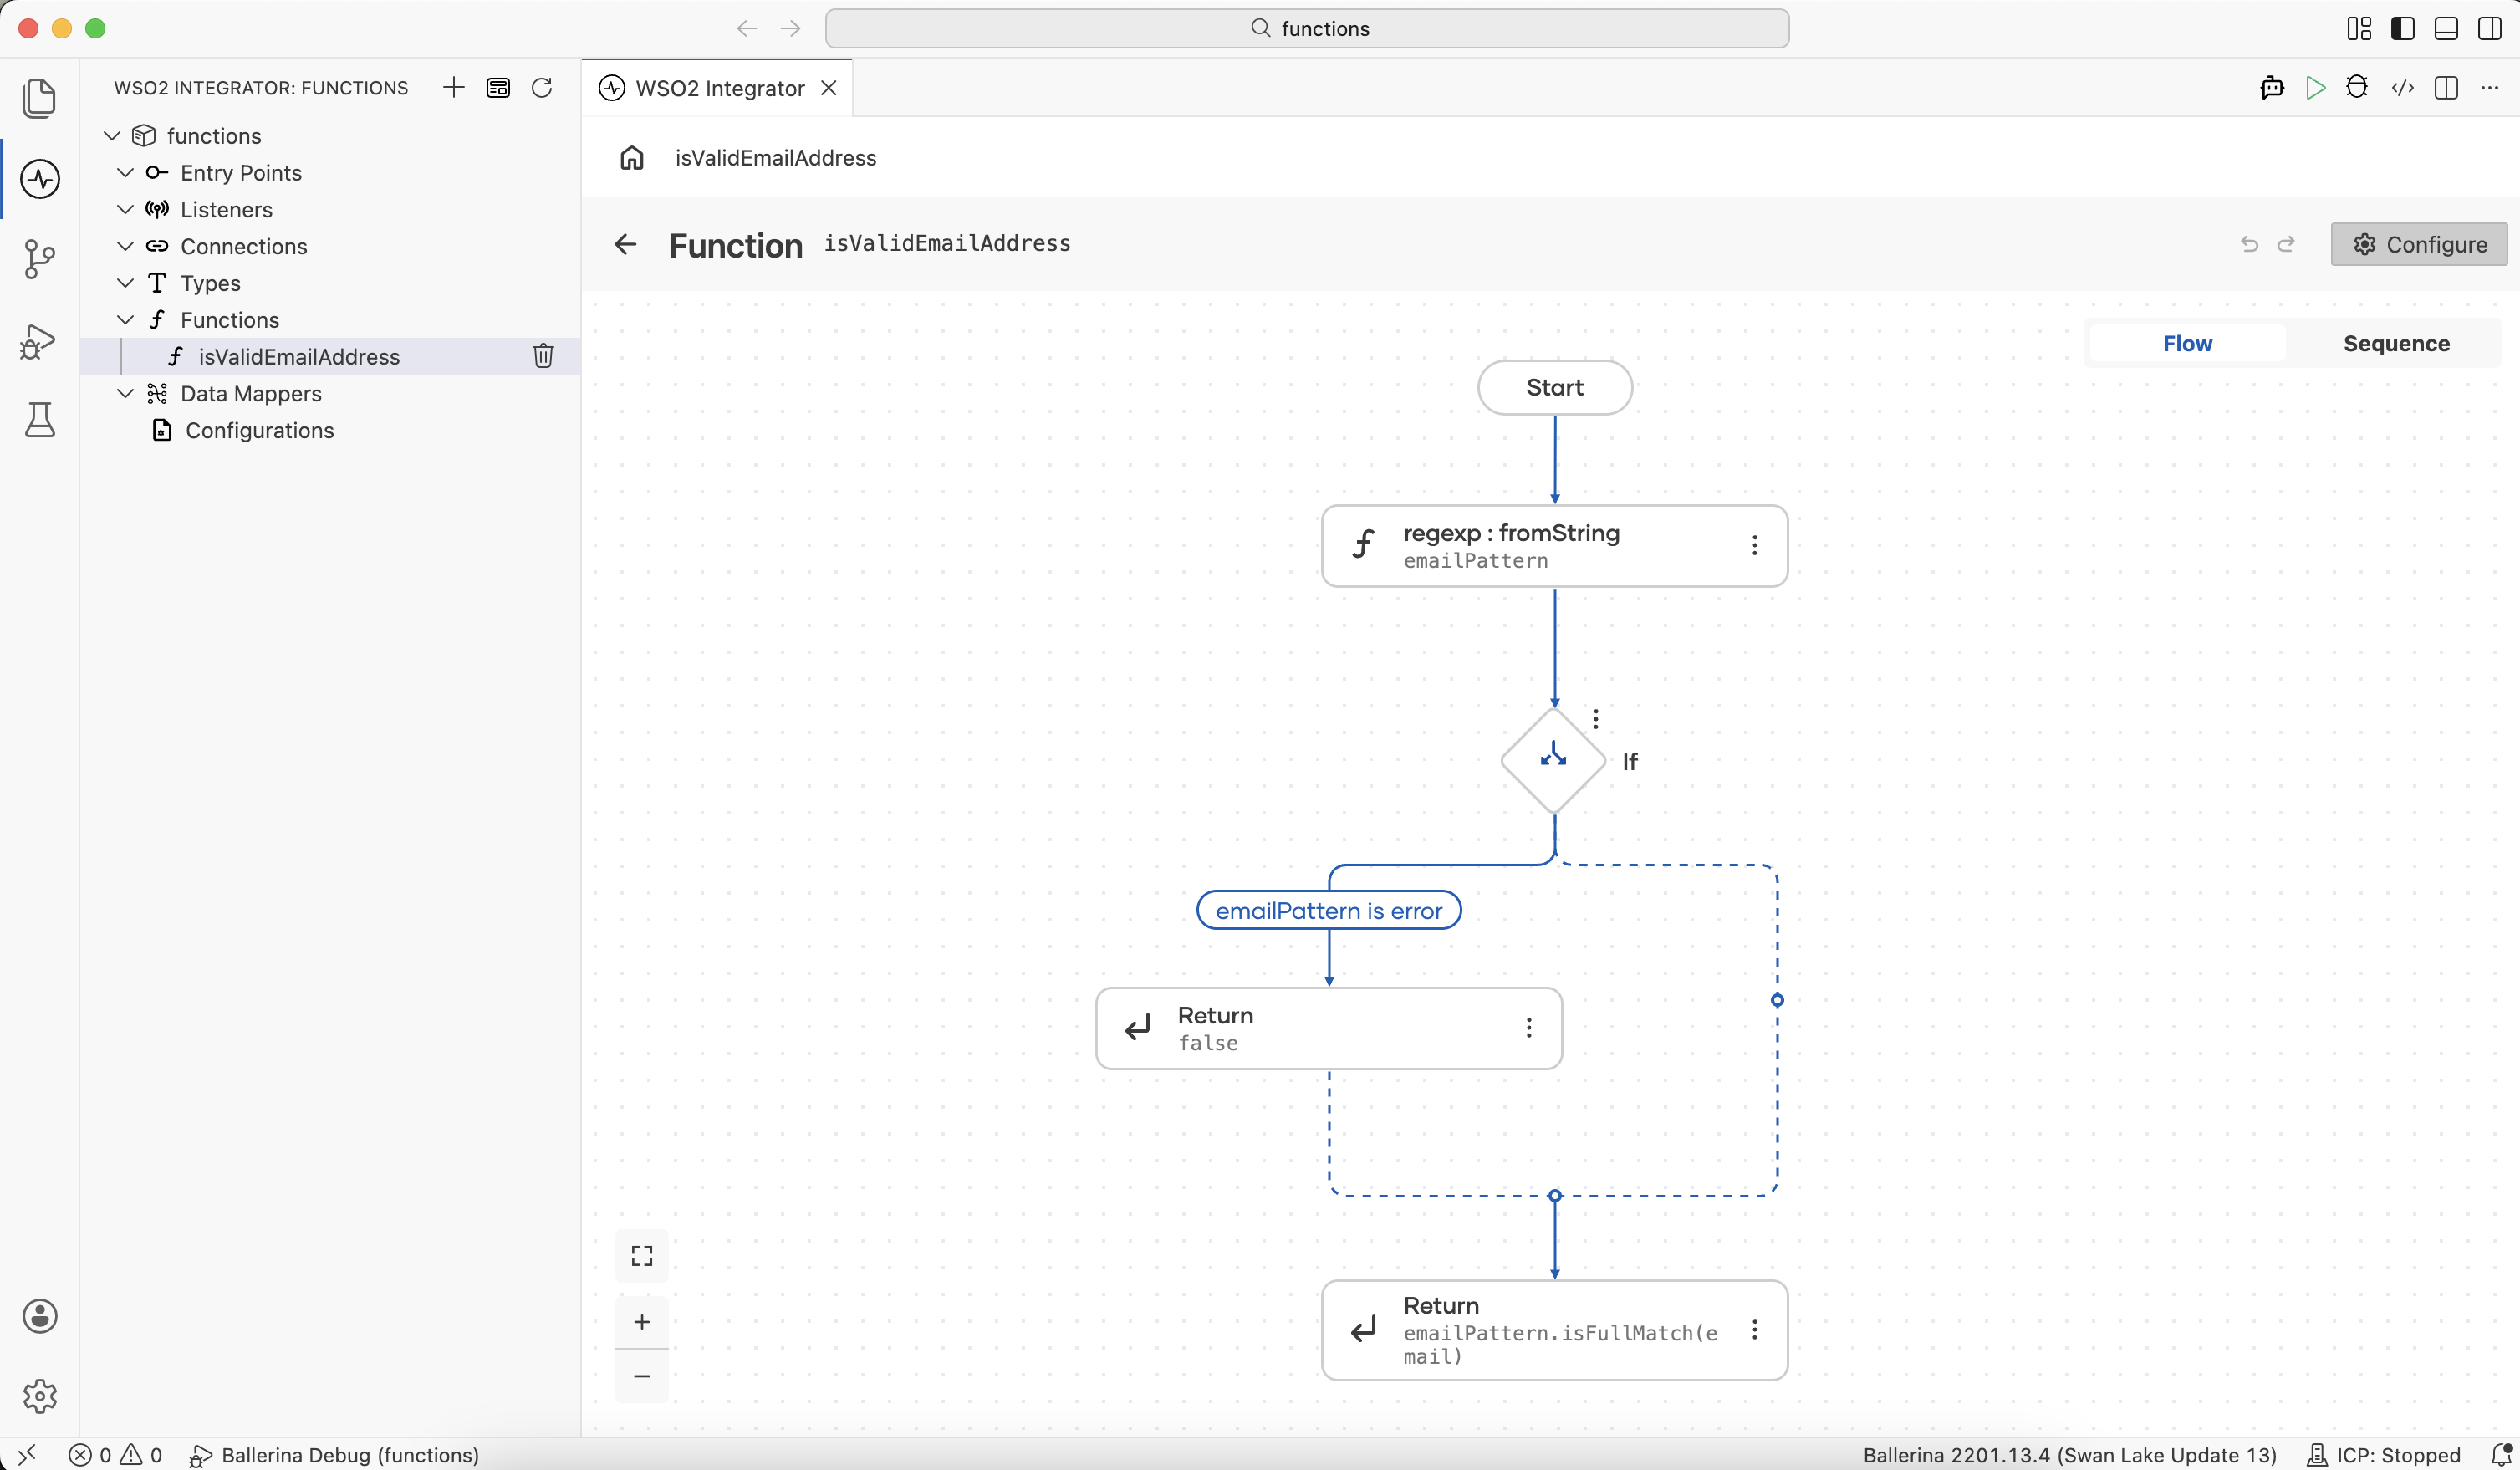This screenshot has width=2520, height=1470.
Task: Click Ballerina Debug (functions) in status bar
Action: (334, 1454)
